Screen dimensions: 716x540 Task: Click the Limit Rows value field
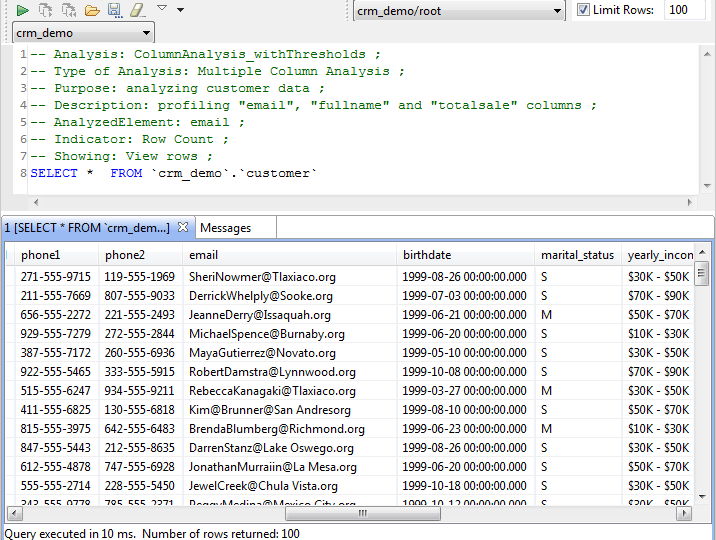coord(685,10)
